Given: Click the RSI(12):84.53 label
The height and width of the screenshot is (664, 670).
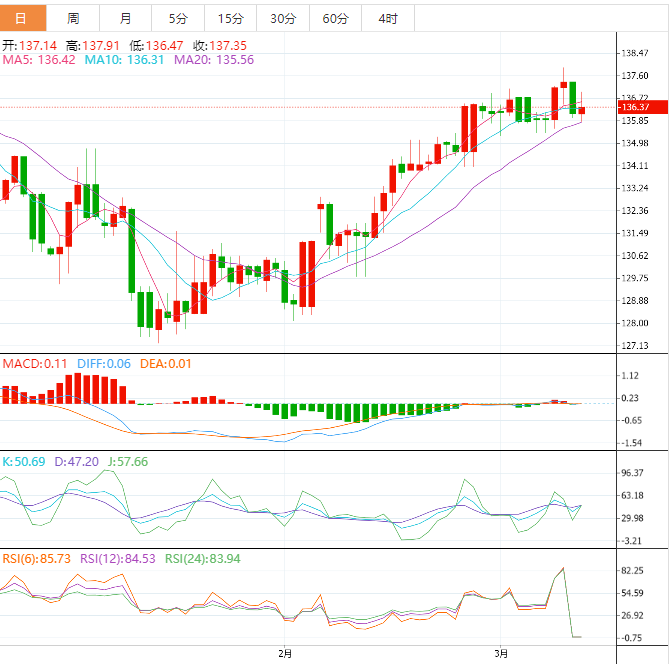Looking at the screenshot, I should coord(118,559).
